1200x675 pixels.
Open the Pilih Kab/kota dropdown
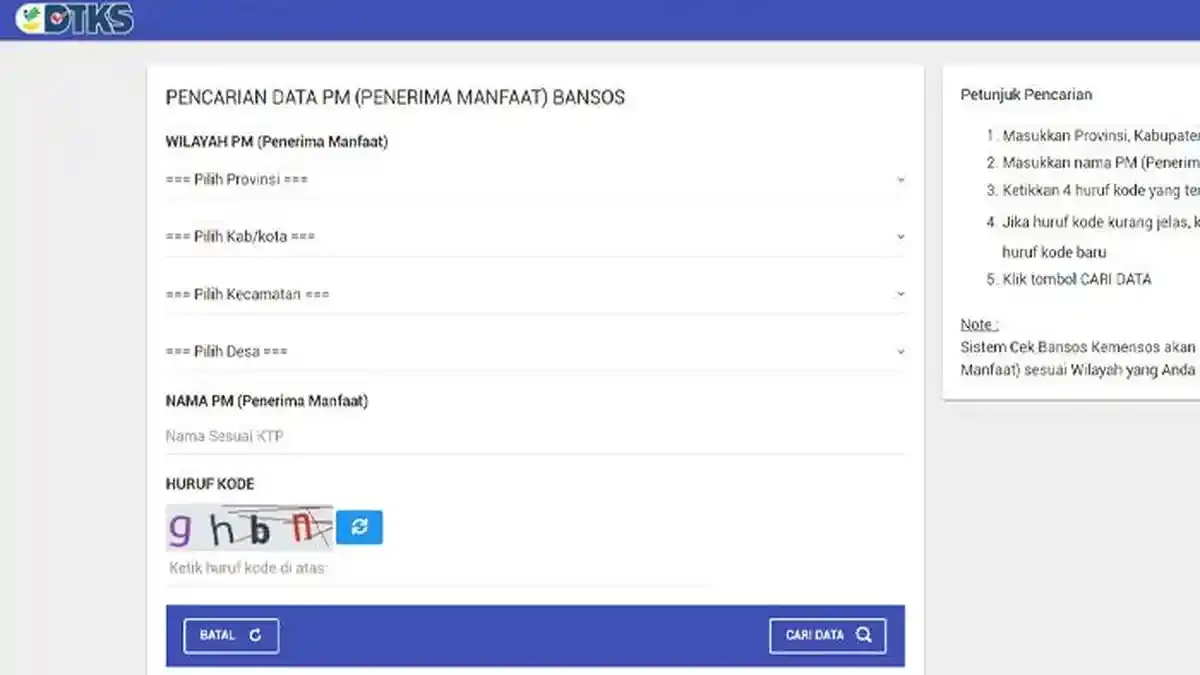click(x=535, y=236)
